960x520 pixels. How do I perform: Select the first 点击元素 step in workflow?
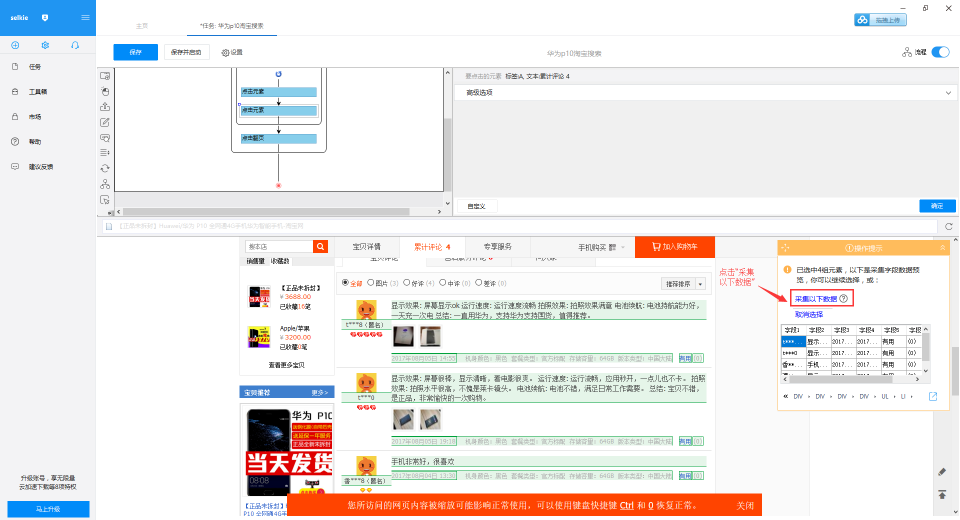[x=279, y=92]
